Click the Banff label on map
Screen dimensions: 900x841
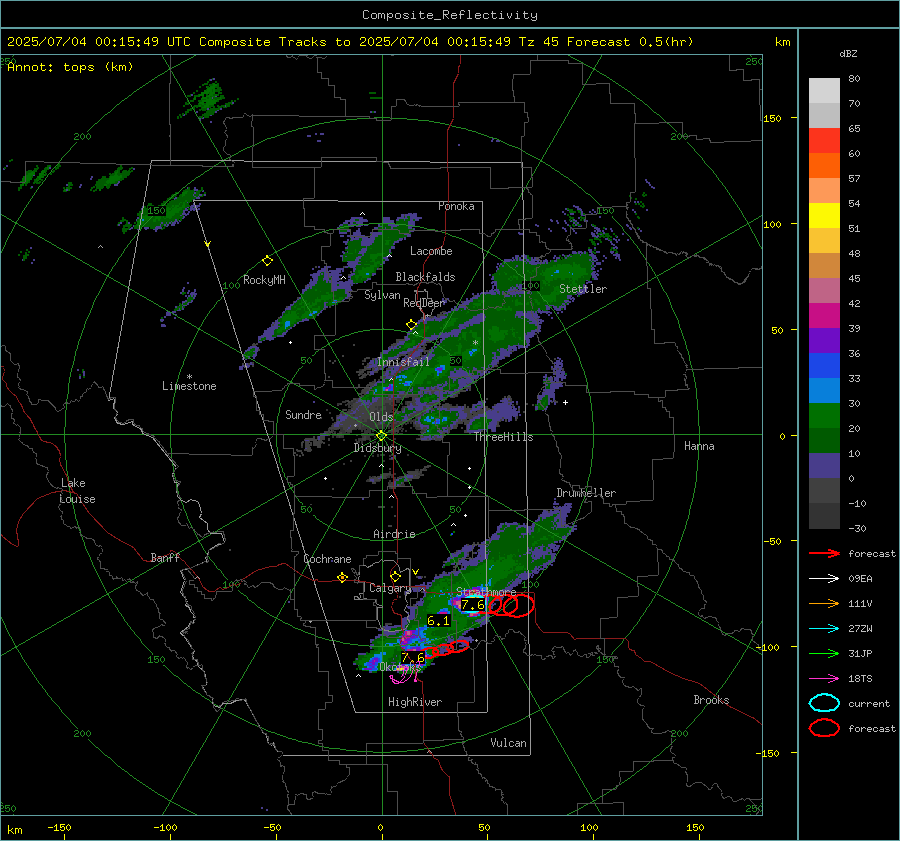coord(165,557)
